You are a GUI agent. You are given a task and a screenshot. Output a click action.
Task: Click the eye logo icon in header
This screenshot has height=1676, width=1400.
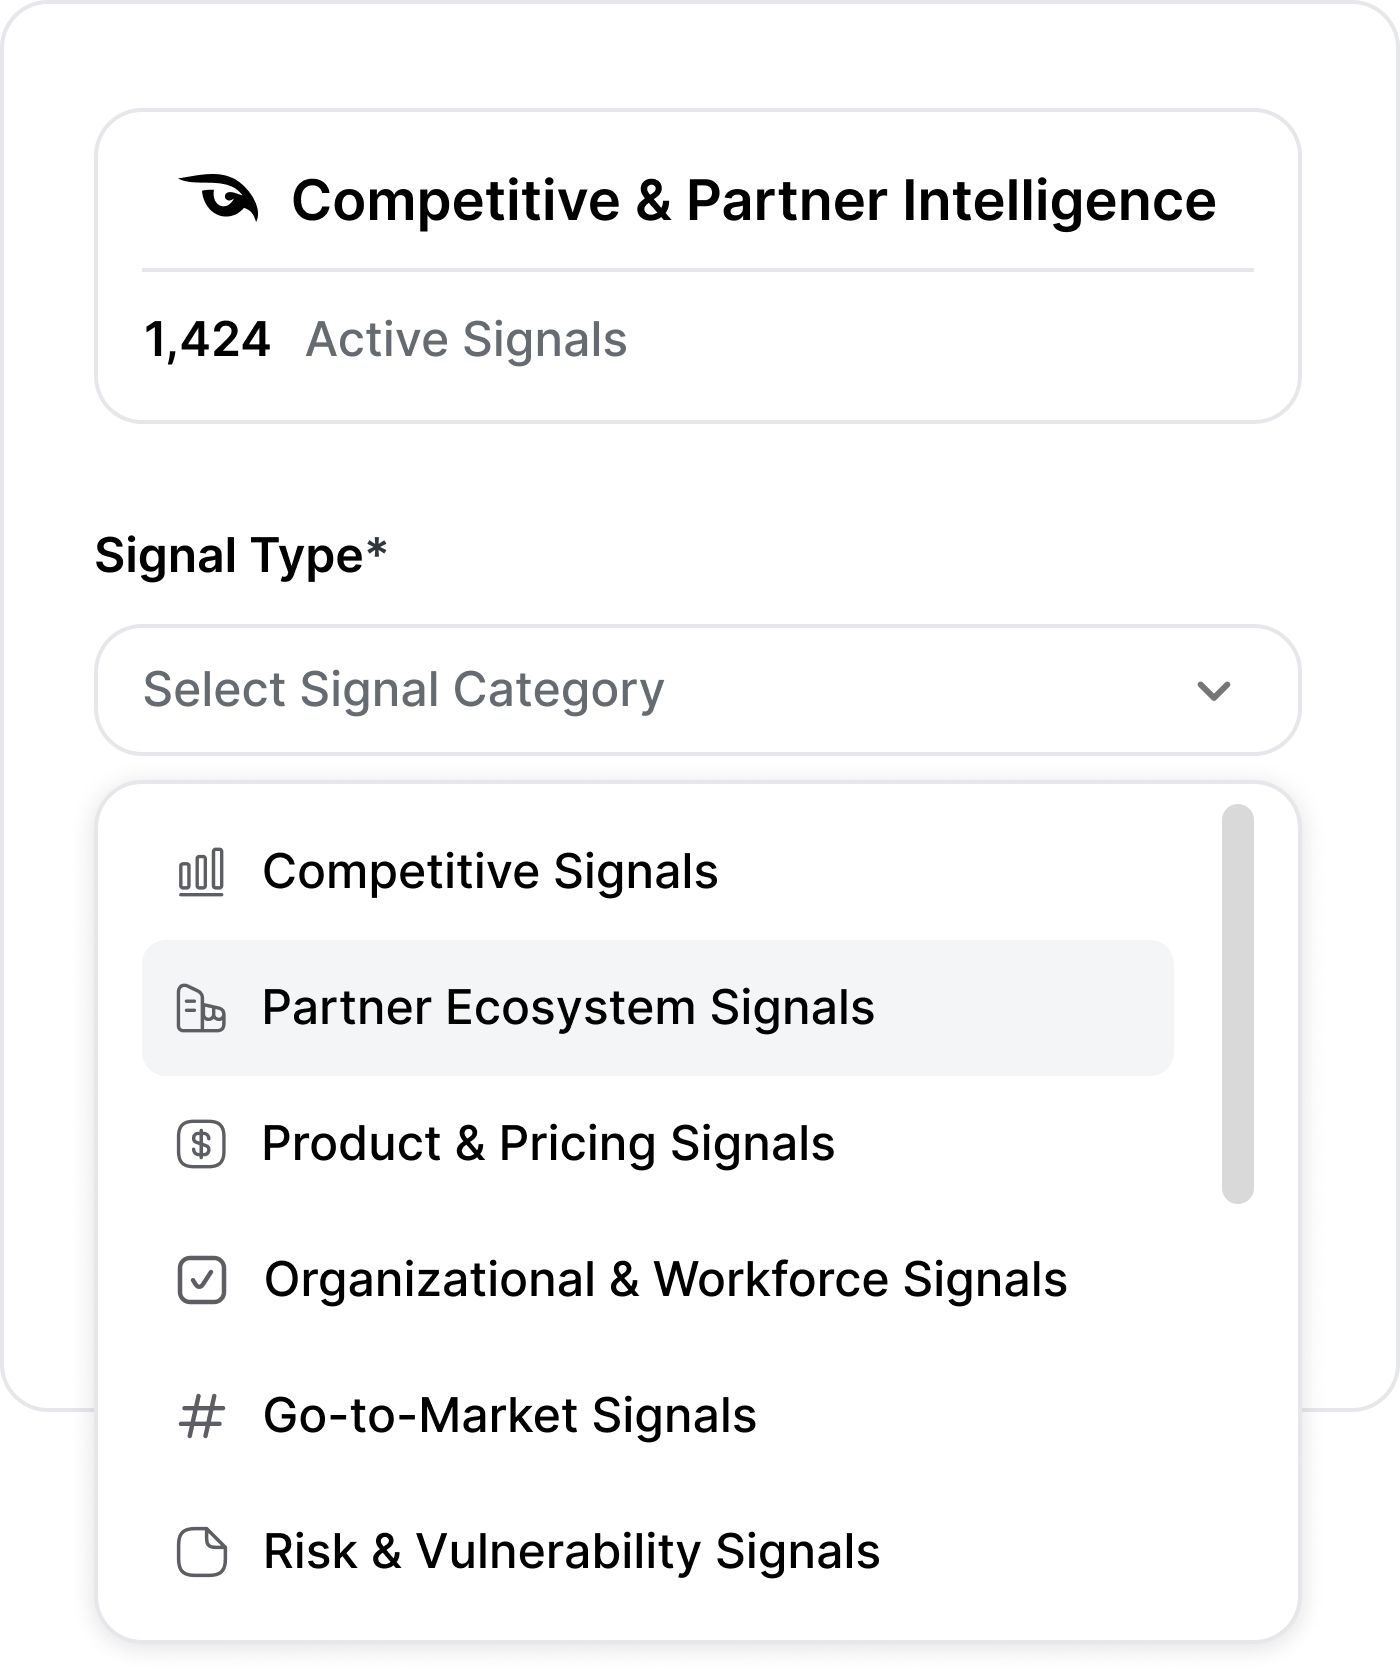[219, 198]
